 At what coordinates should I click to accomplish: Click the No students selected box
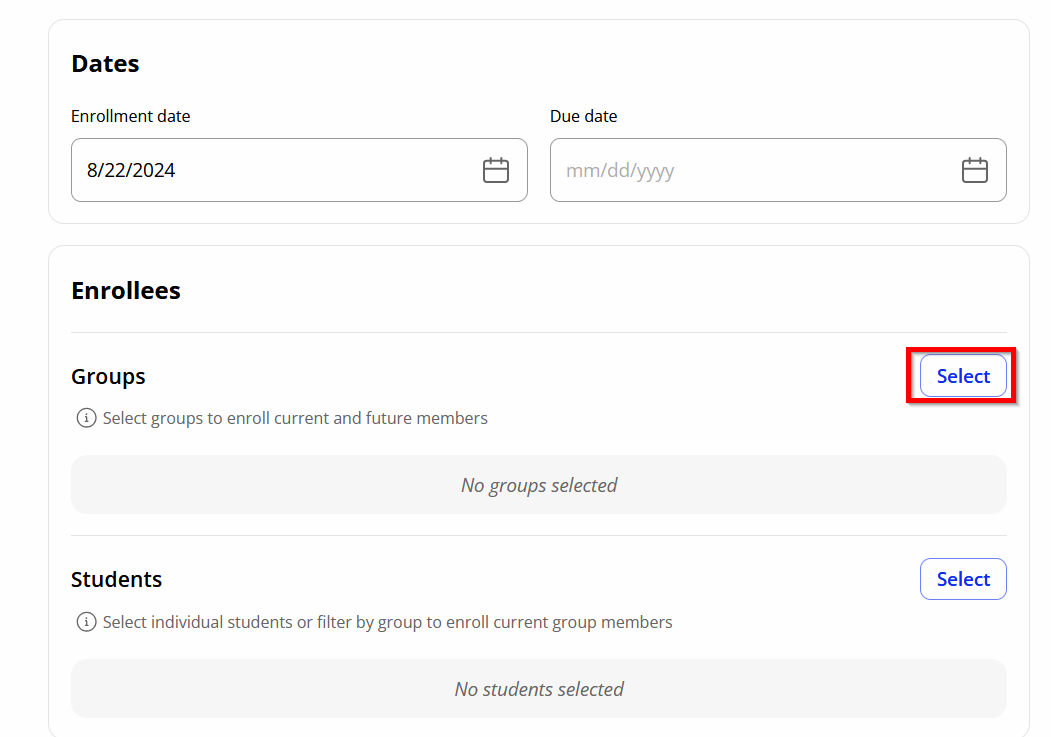(x=538, y=689)
